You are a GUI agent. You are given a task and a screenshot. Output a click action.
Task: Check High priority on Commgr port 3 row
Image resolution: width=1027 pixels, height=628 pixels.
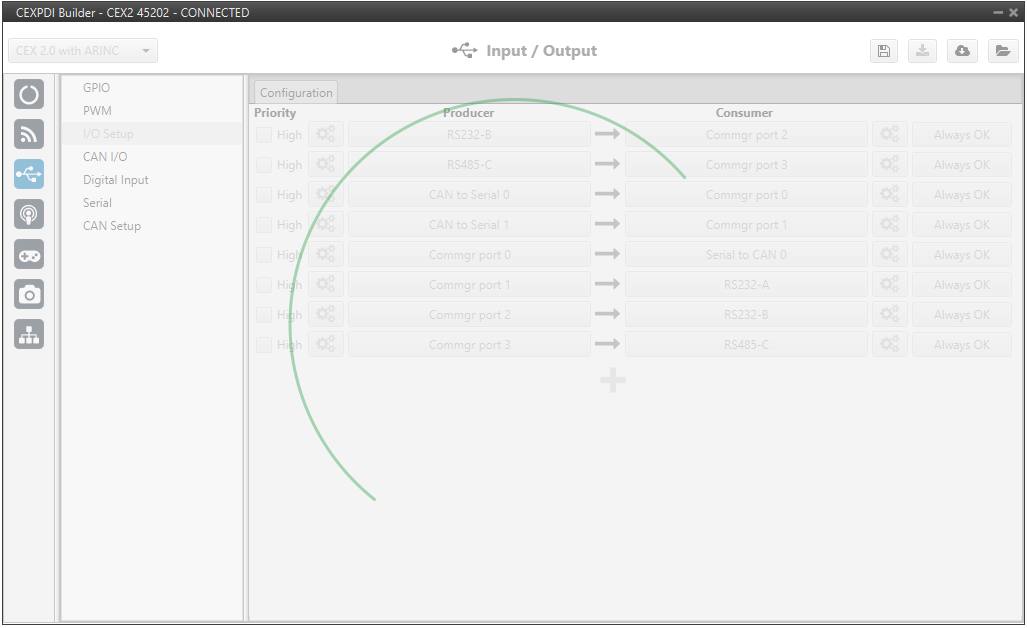[264, 345]
